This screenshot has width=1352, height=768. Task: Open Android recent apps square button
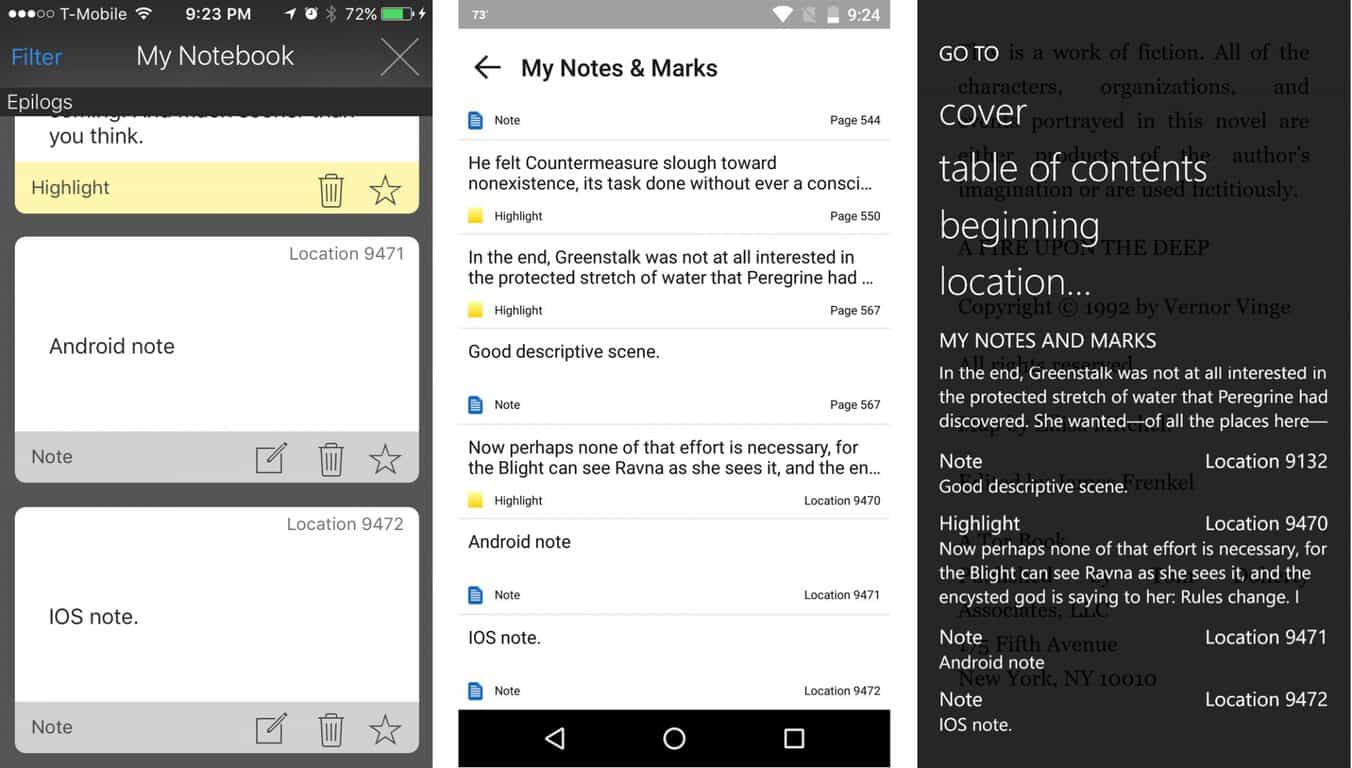tap(794, 738)
